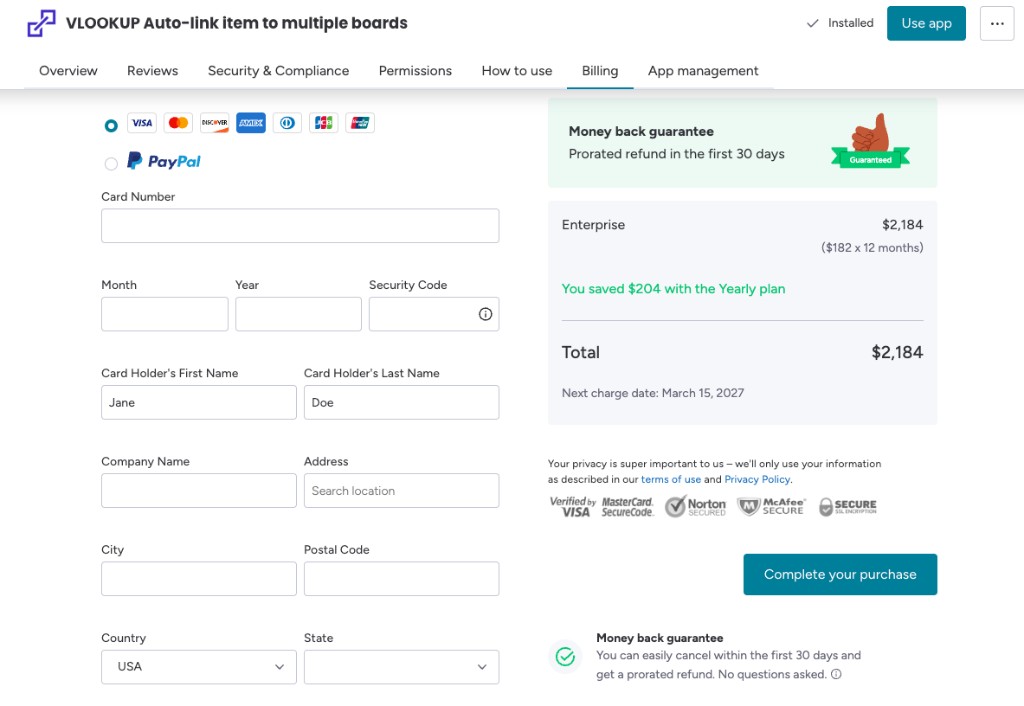Open the Security & Compliance tab
Image resolution: width=1024 pixels, height=706 pixels.
coord(278,71)
